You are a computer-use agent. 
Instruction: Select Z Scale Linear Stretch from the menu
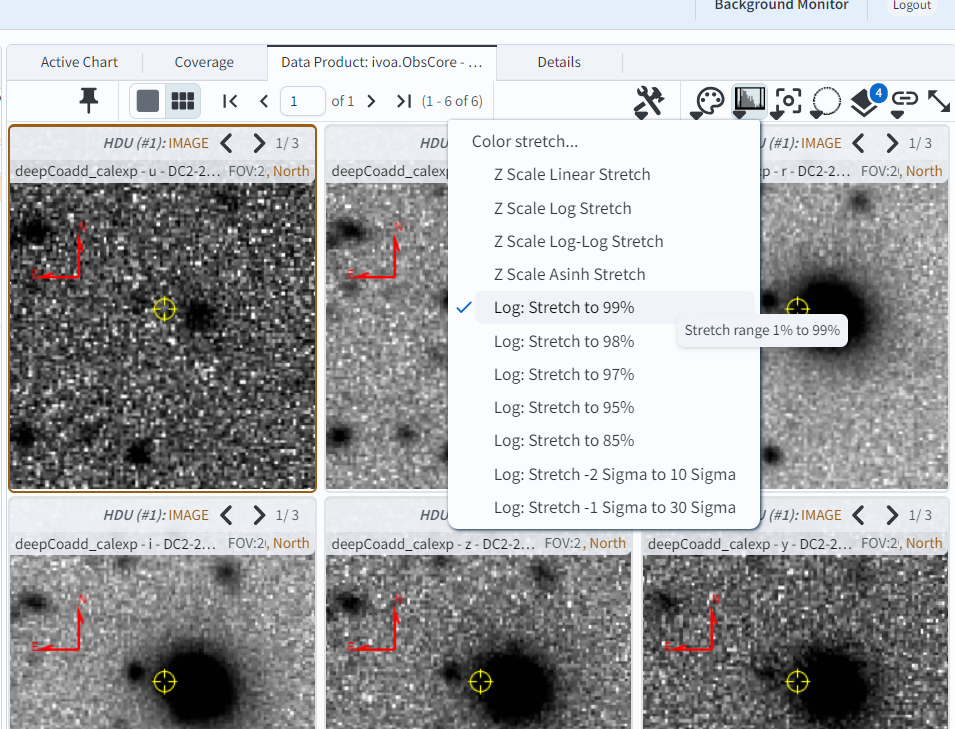click(571, 174)
